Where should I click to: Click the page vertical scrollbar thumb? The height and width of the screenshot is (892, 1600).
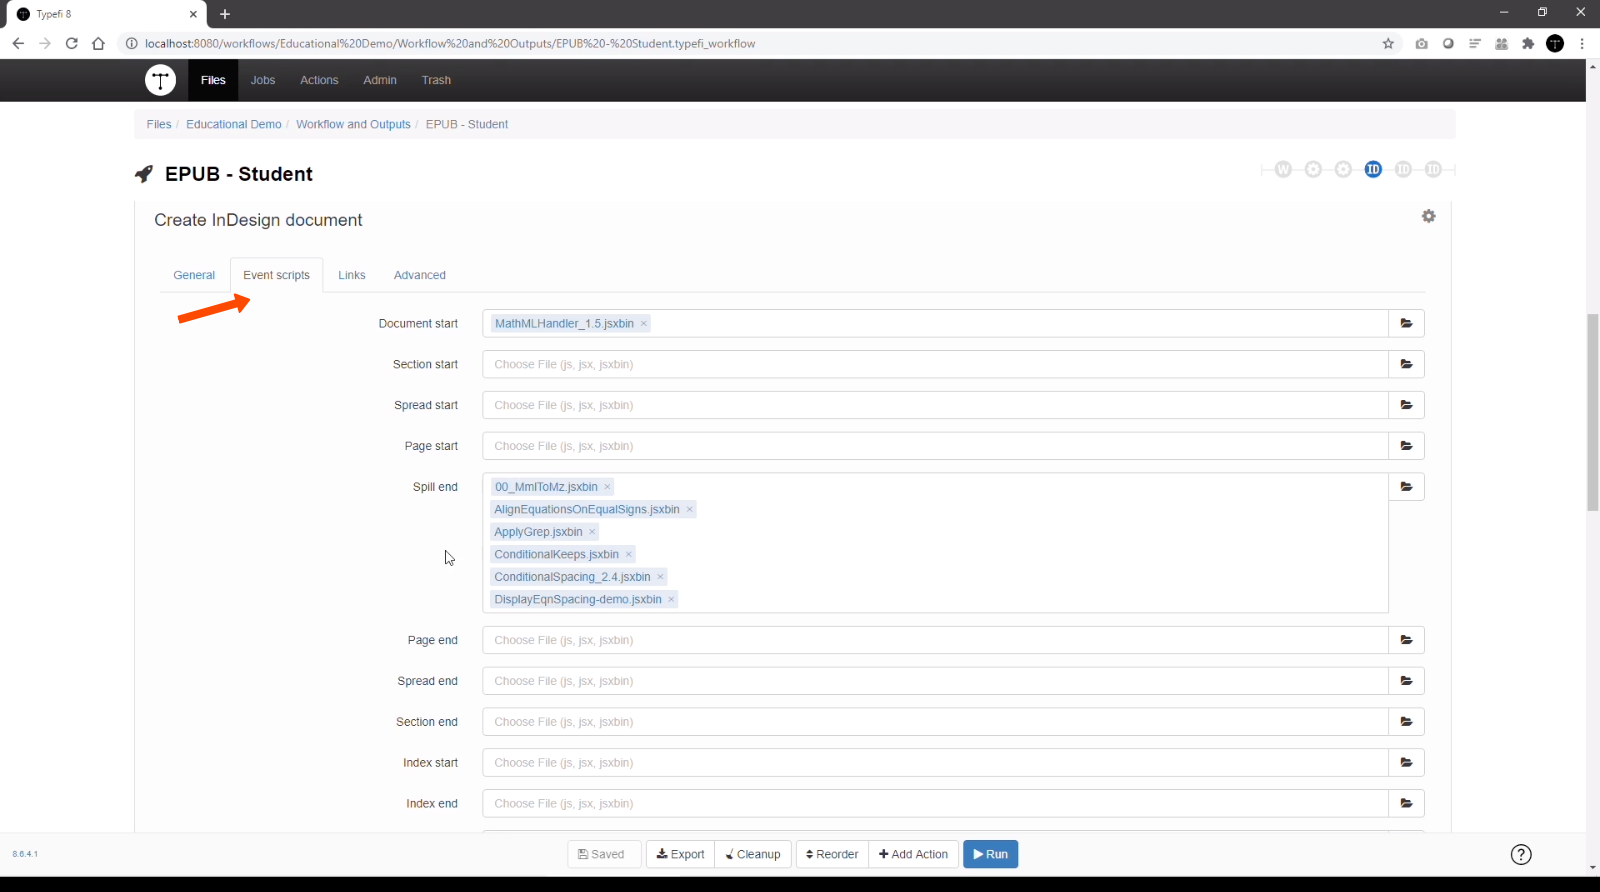pos(1592,412)
